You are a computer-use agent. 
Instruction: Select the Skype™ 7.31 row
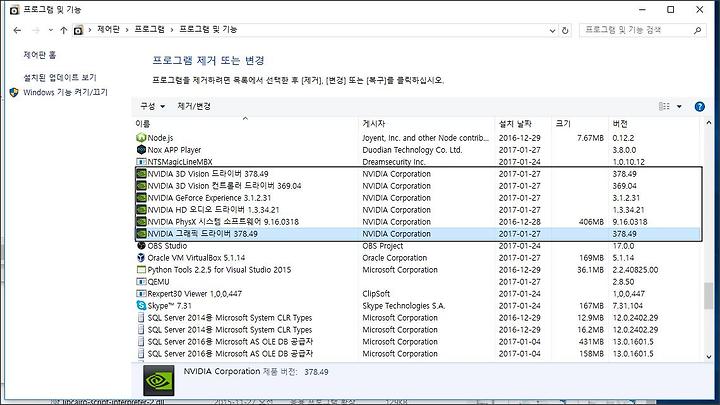418,305
